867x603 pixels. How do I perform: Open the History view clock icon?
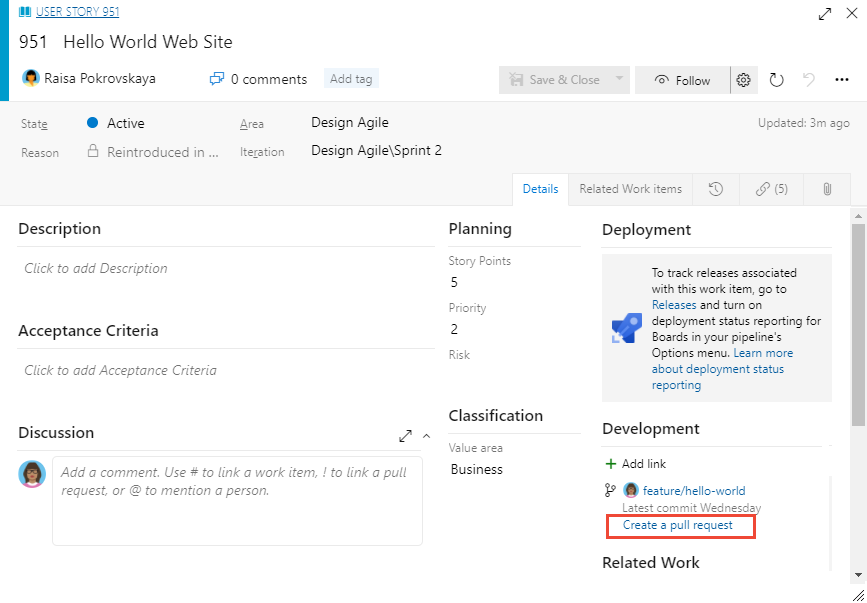(716, 189)
